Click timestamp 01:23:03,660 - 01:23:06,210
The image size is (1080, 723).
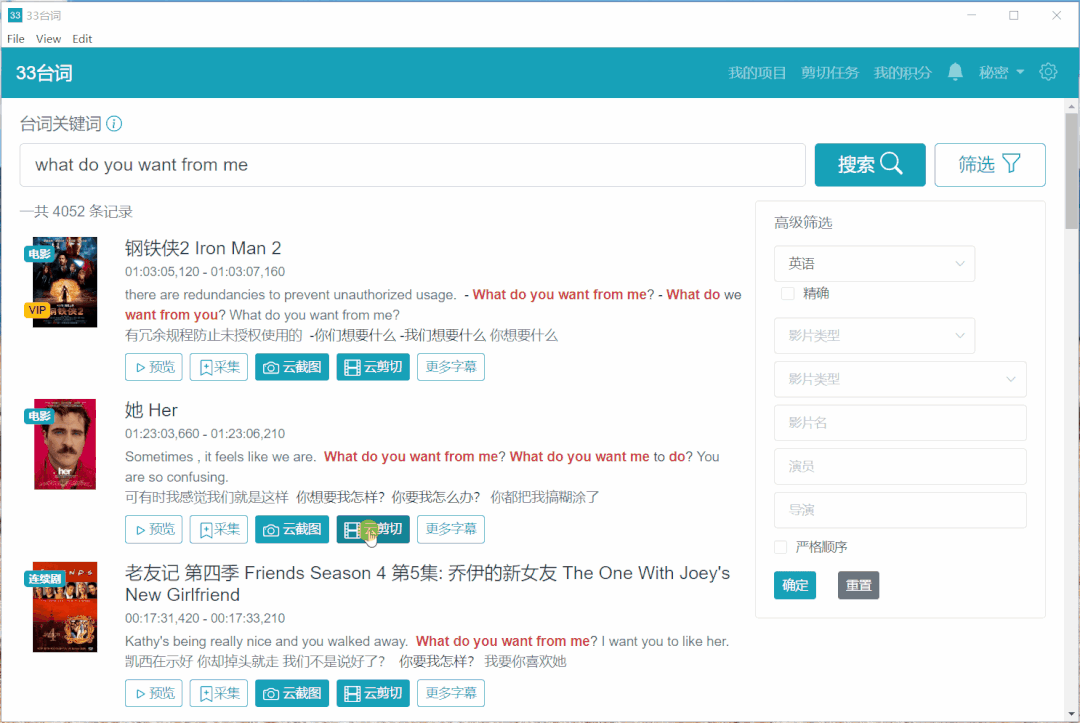click(205, 434)
